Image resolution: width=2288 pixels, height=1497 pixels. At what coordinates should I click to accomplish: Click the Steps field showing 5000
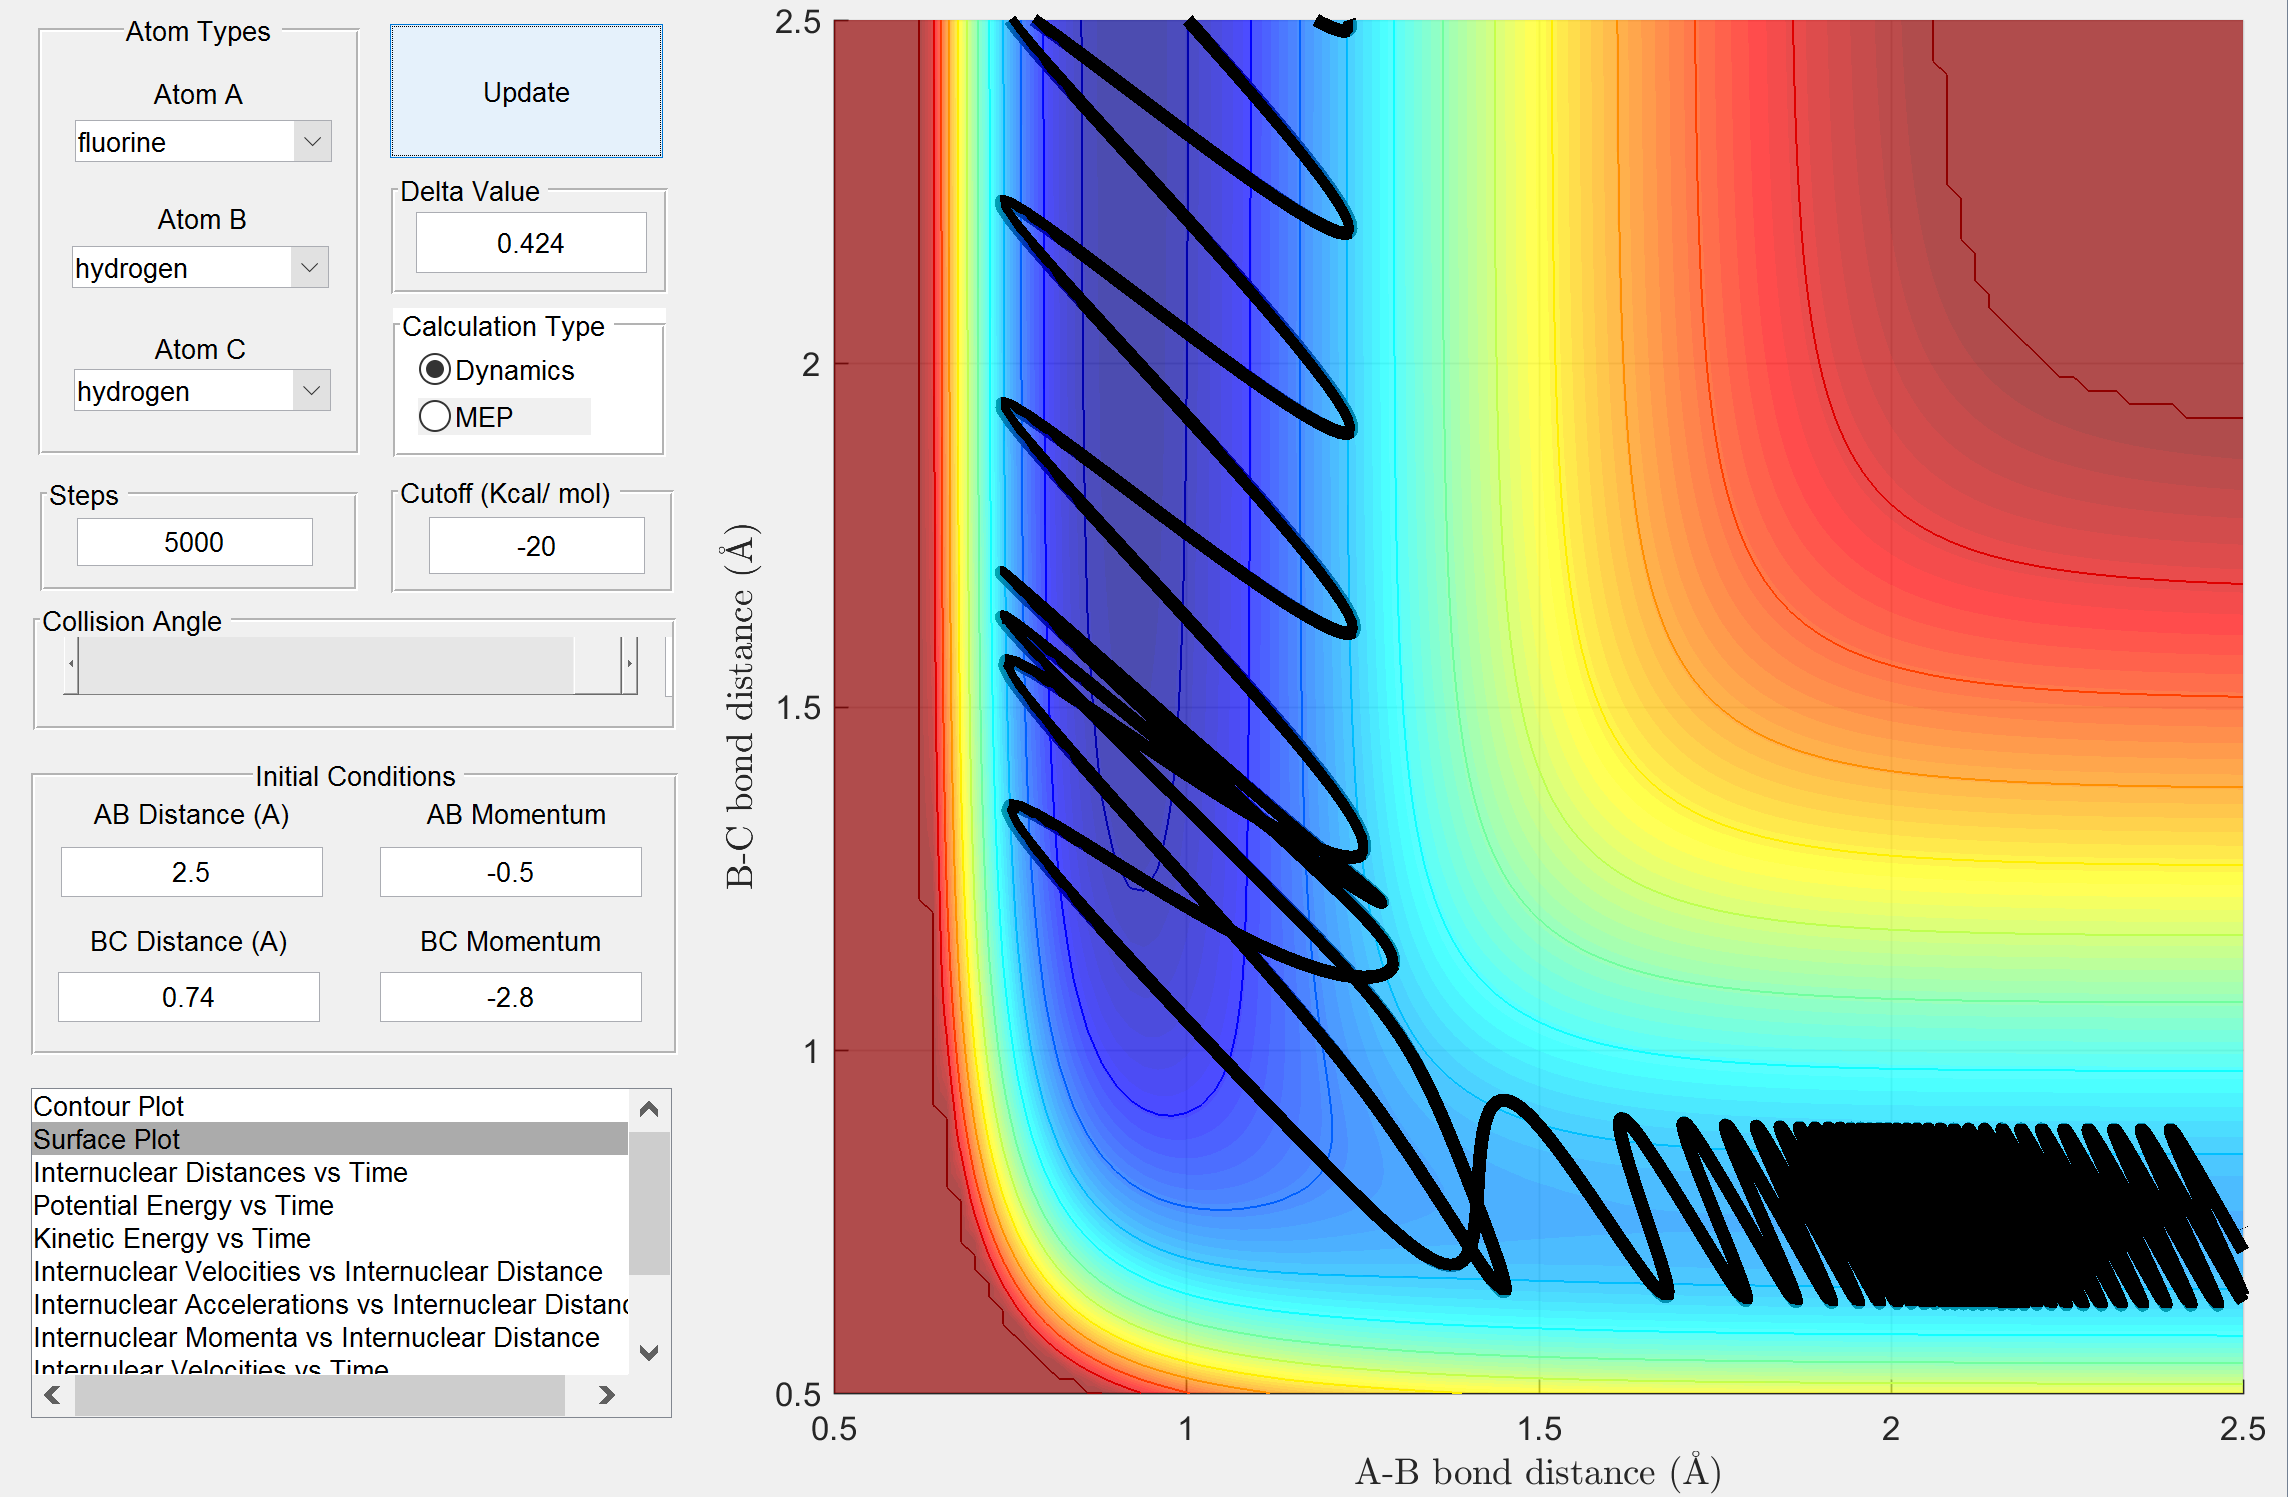tap(194, 542)
